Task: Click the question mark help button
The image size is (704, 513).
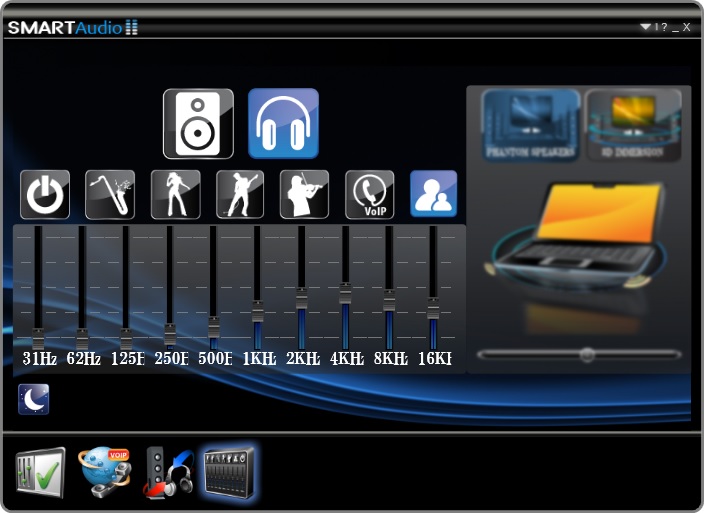Action: click(664, 27)
